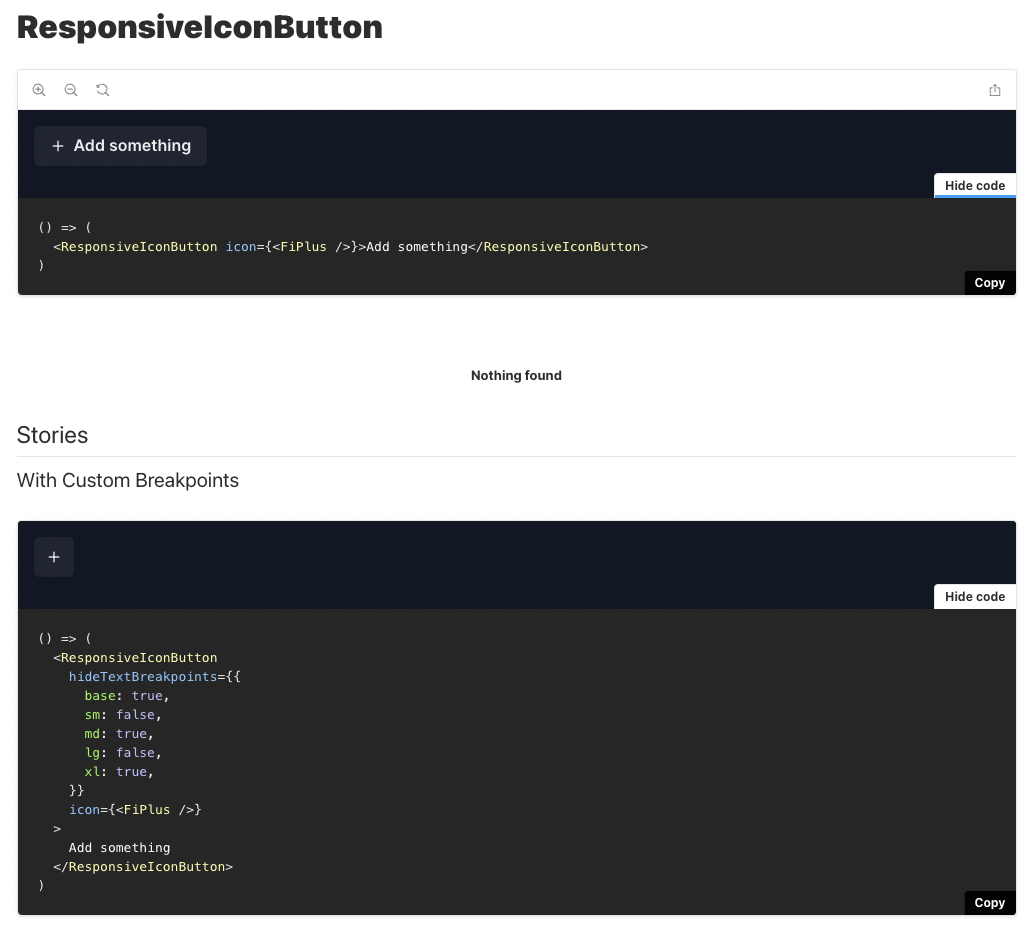Click the plus icon inside Add something button

point(57,145)
